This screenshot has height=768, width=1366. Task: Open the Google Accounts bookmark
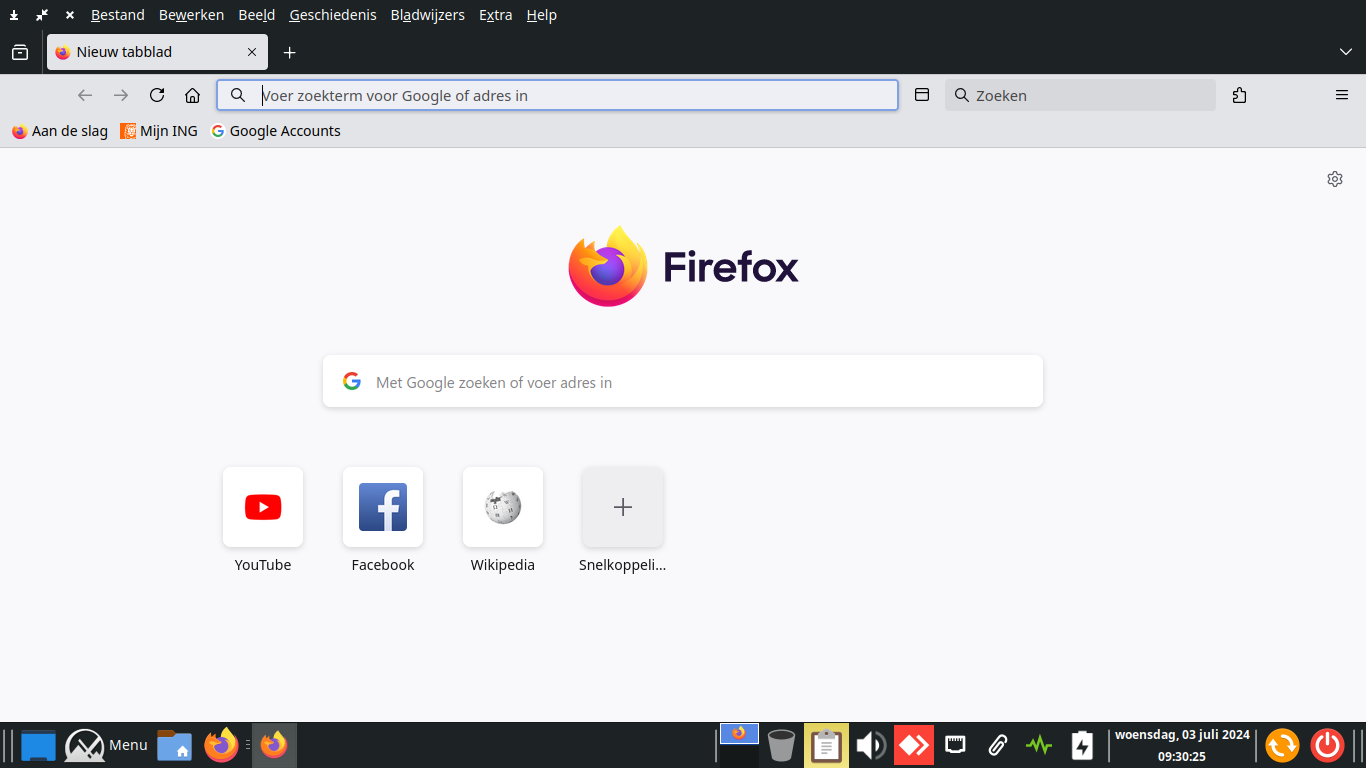276,131
